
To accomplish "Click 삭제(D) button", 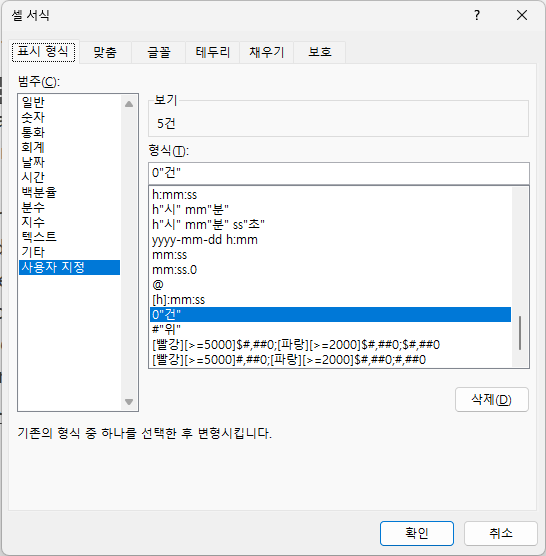I will point(492,400).
